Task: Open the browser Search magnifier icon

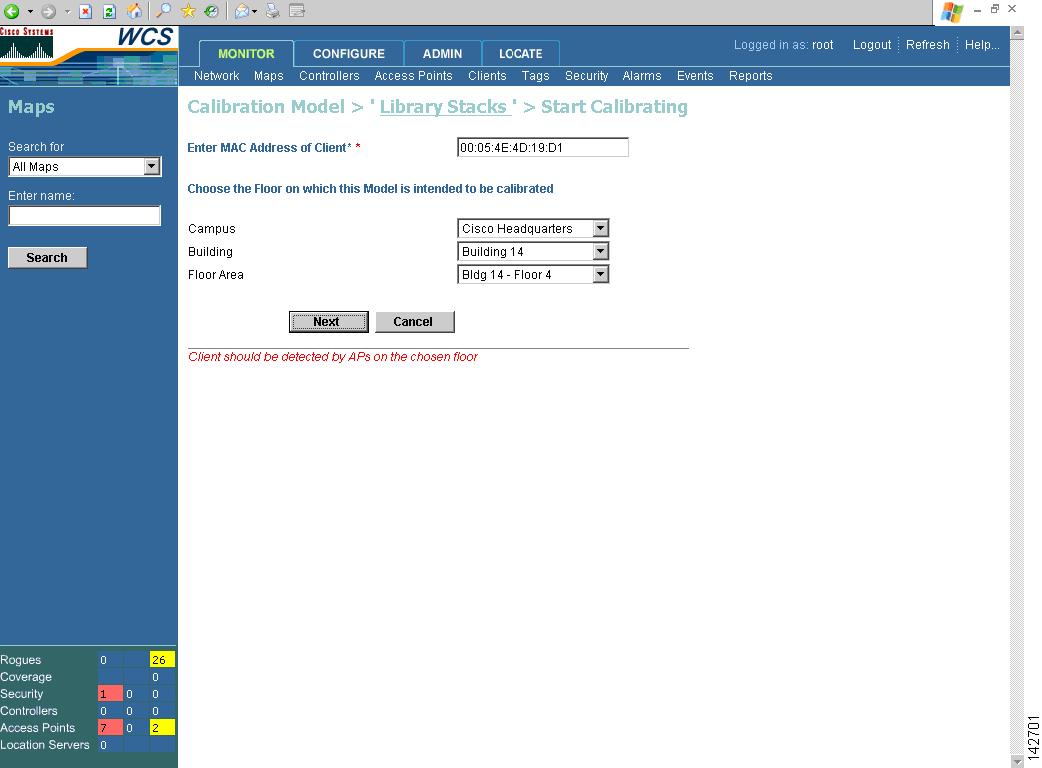Action: (163, 11)
